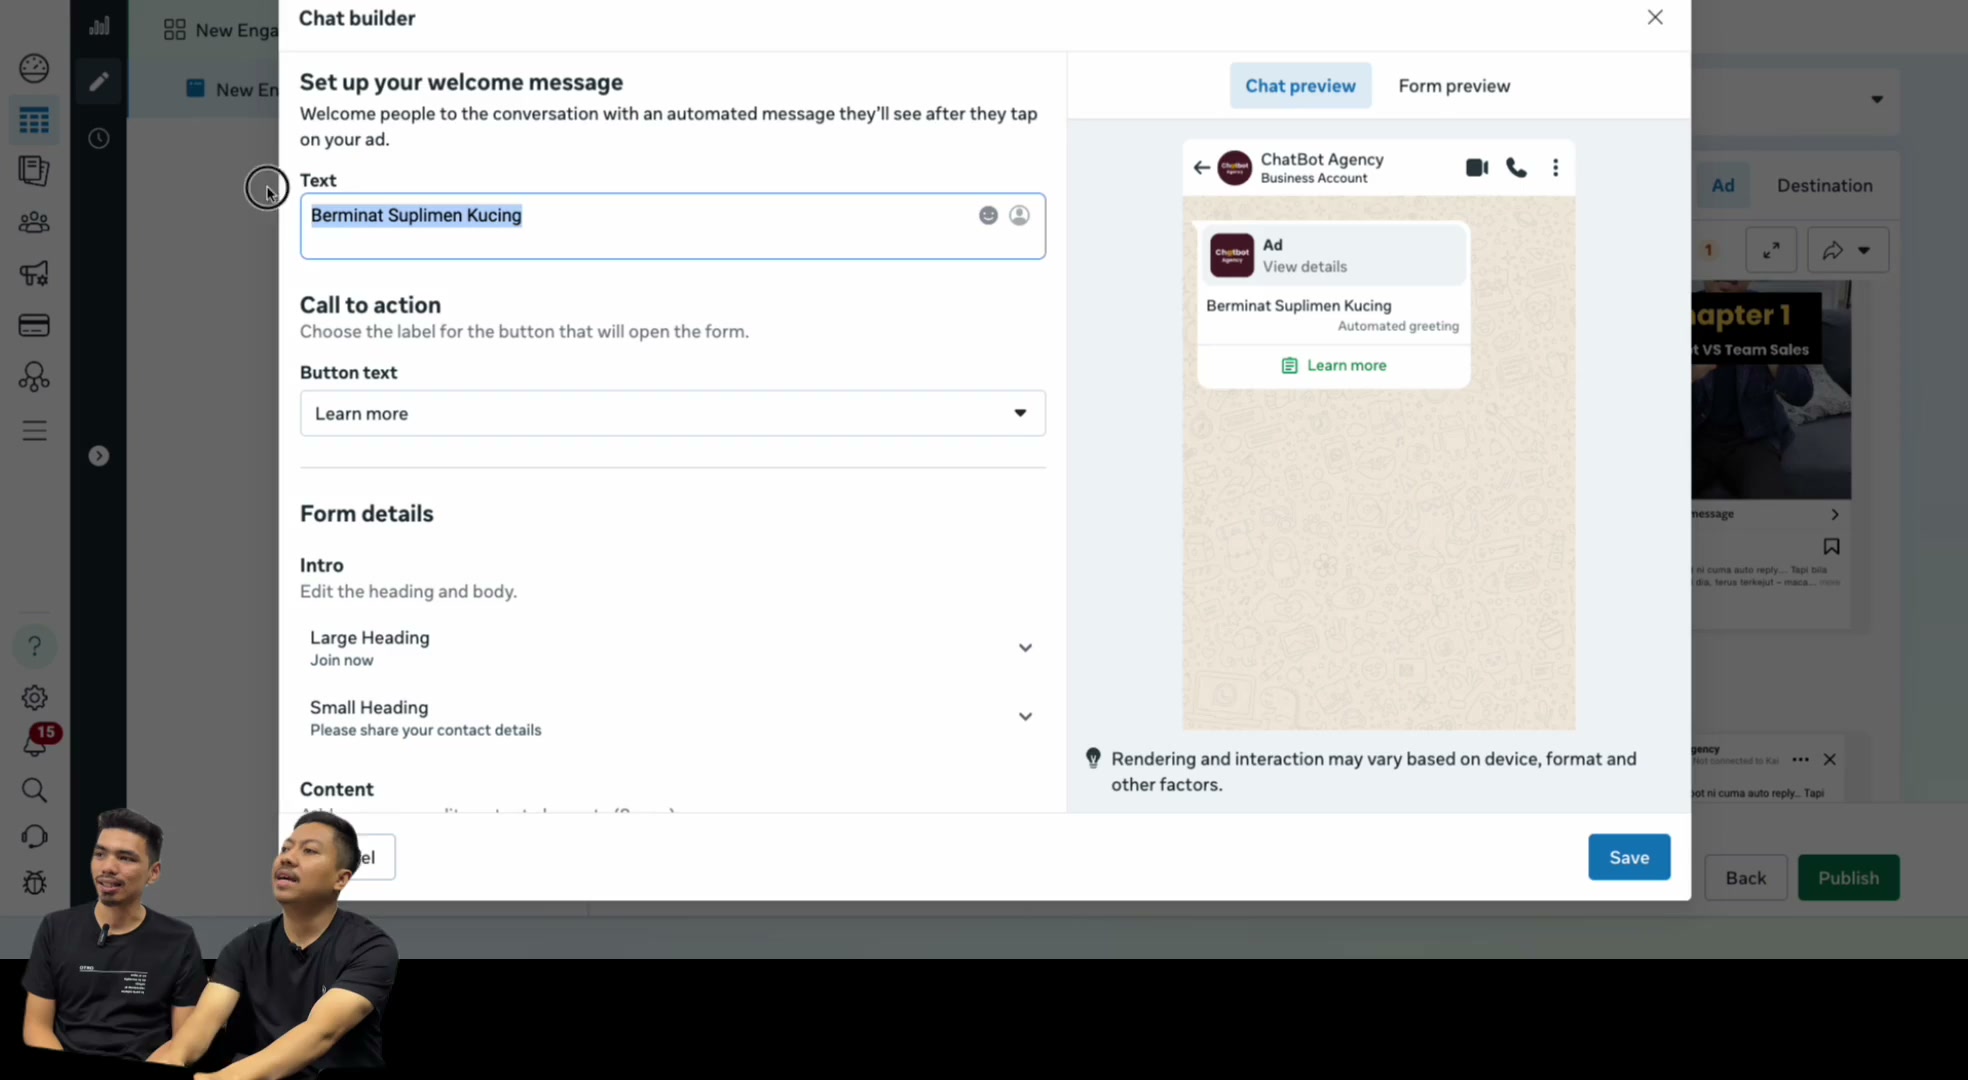The width and height of the screenshot is (1968, 1080).
Task: Click phone call icon in chat preview
Action: (x=1516, y=168)
